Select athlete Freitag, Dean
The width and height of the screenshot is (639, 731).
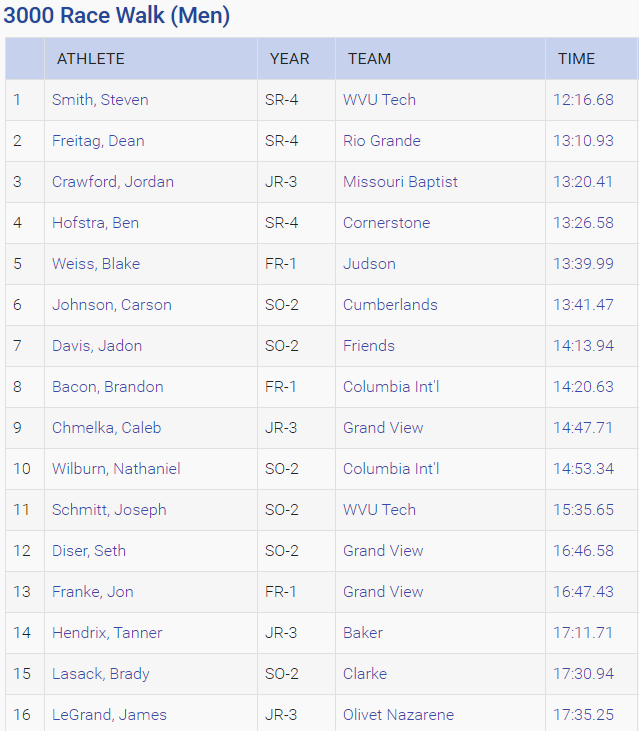pyautogui.click(x=98, y=141)
